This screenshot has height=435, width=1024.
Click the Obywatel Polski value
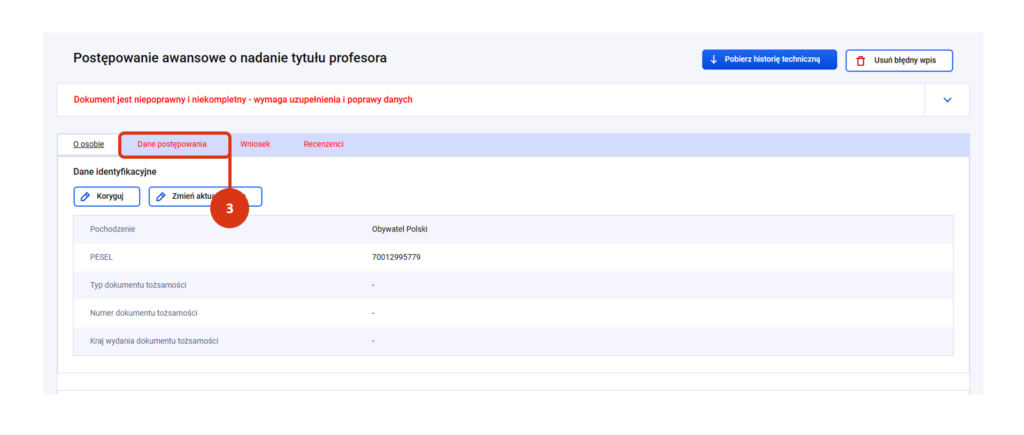tap(400, 229)
